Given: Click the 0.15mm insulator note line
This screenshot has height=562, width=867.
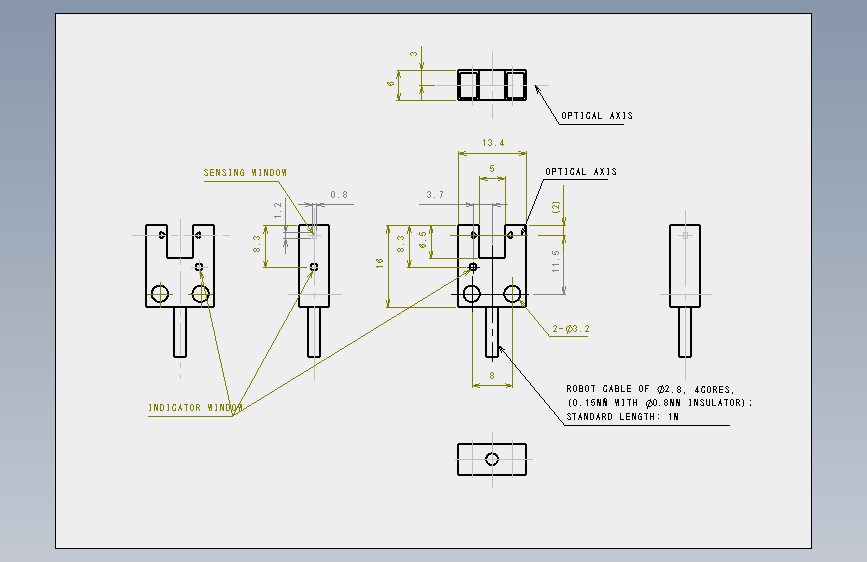Looking at the screenshot, I should (x=660, y=403).
